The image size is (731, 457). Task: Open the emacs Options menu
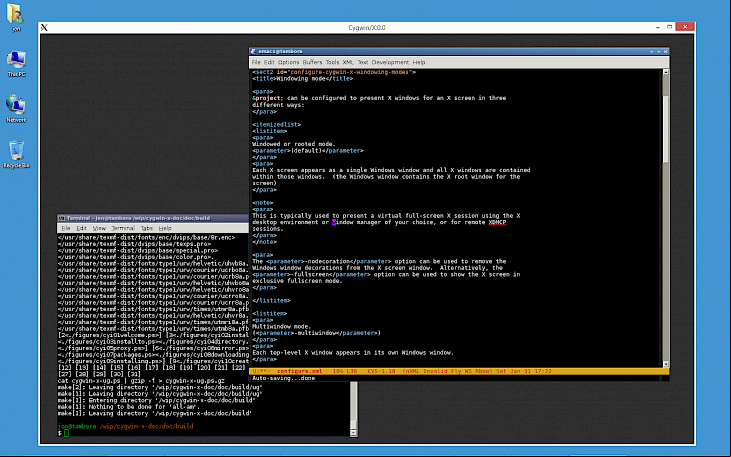pyautogui.click(x=289, y=62)
